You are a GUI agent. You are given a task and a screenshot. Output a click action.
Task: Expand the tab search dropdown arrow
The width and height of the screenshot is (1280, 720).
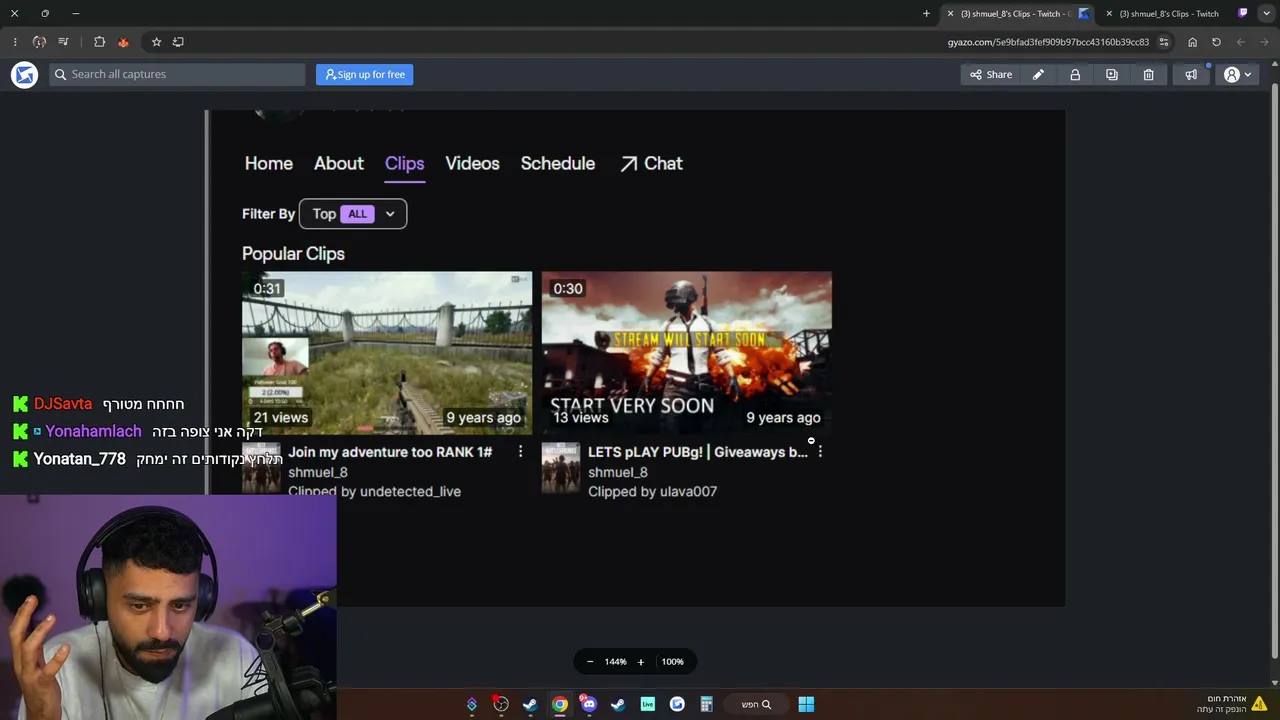[1266, 14]
